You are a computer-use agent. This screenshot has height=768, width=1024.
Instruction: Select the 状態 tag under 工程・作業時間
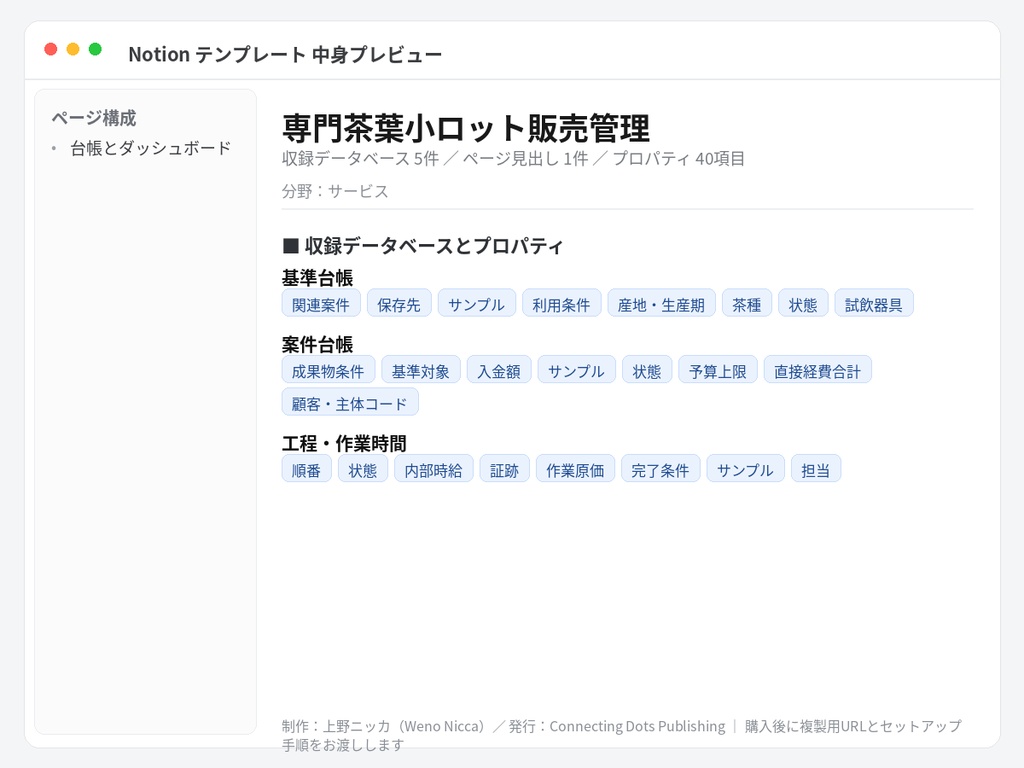363,470
